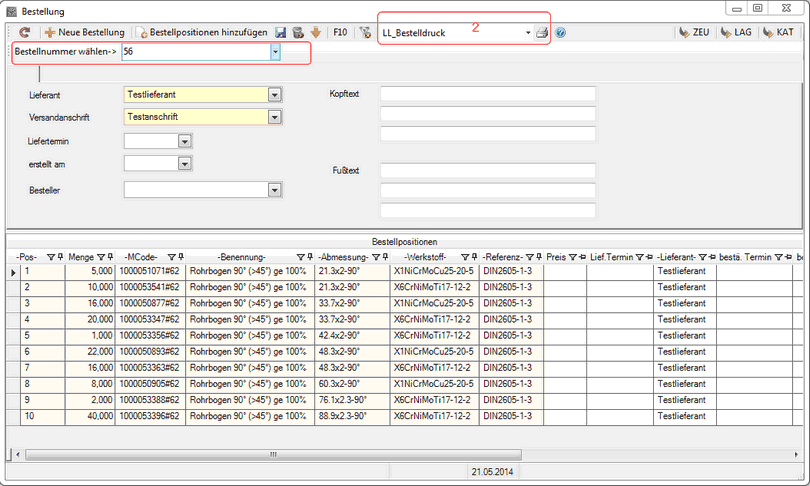The image size is (810, 486).
Task: Click the print icon next to LL_Bestelldruck
Action: 542,32
